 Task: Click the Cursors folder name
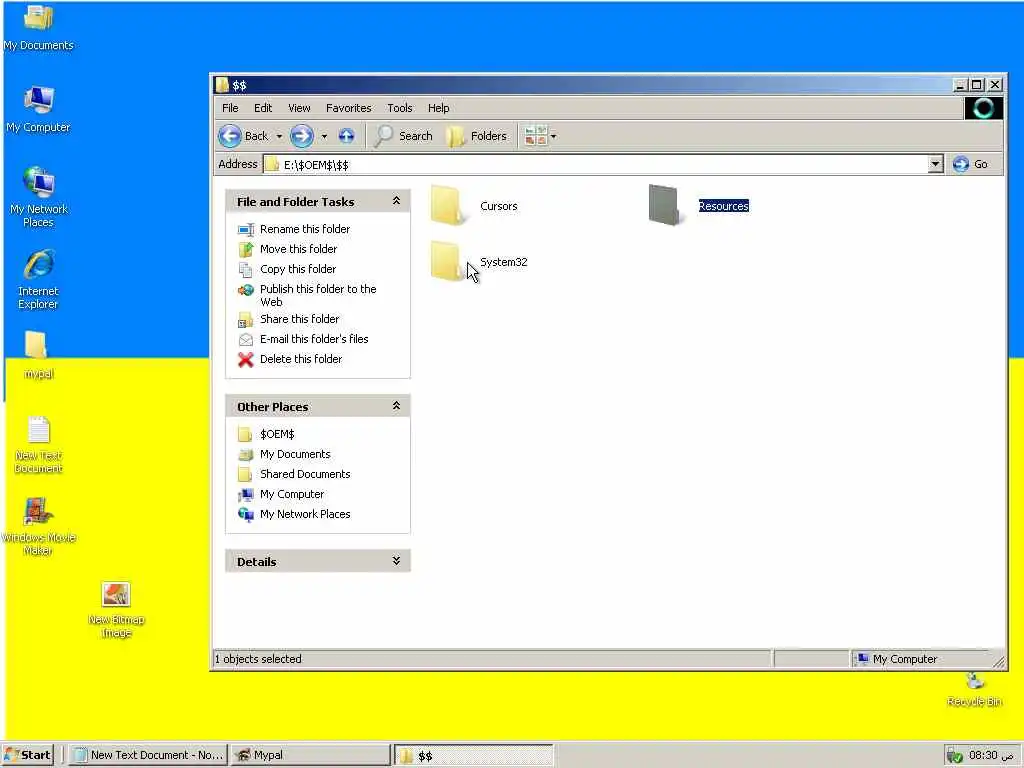[498, 206]
